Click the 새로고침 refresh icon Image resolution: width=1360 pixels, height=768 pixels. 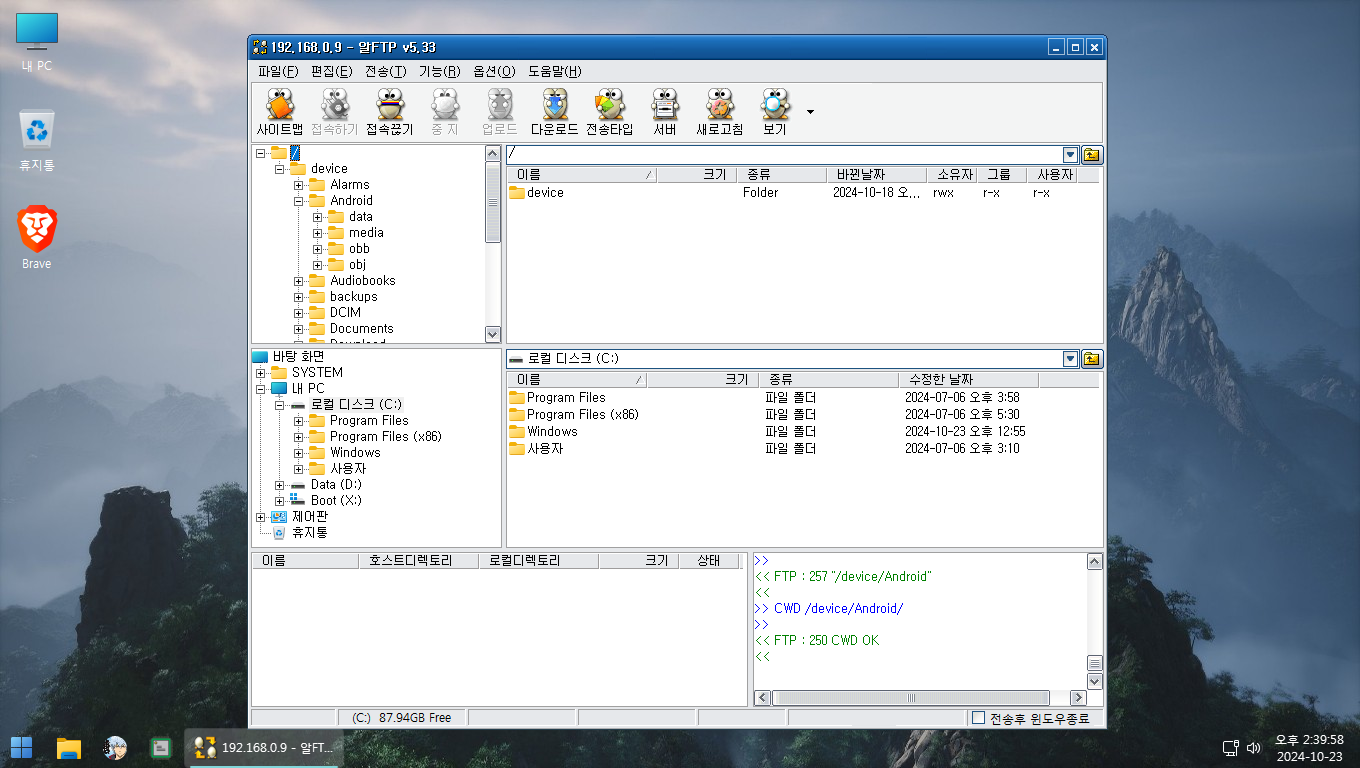tap(719, 112)
